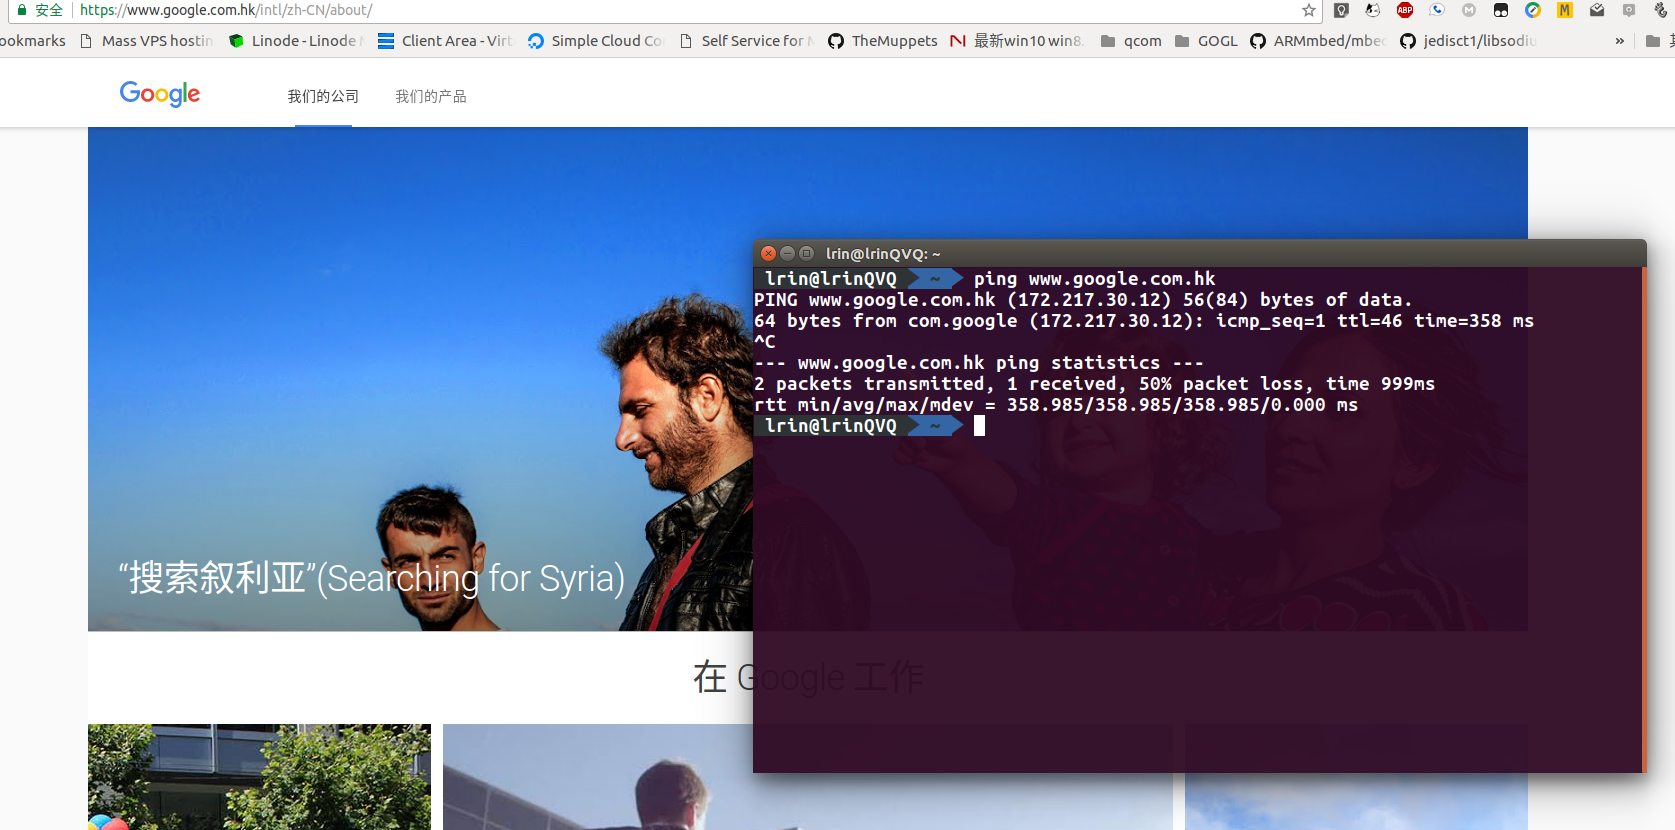Viewport: 1675px width, 830px height.
Task: Open the grey upload speech bubble extension
Action: (x=1629, y=10)
